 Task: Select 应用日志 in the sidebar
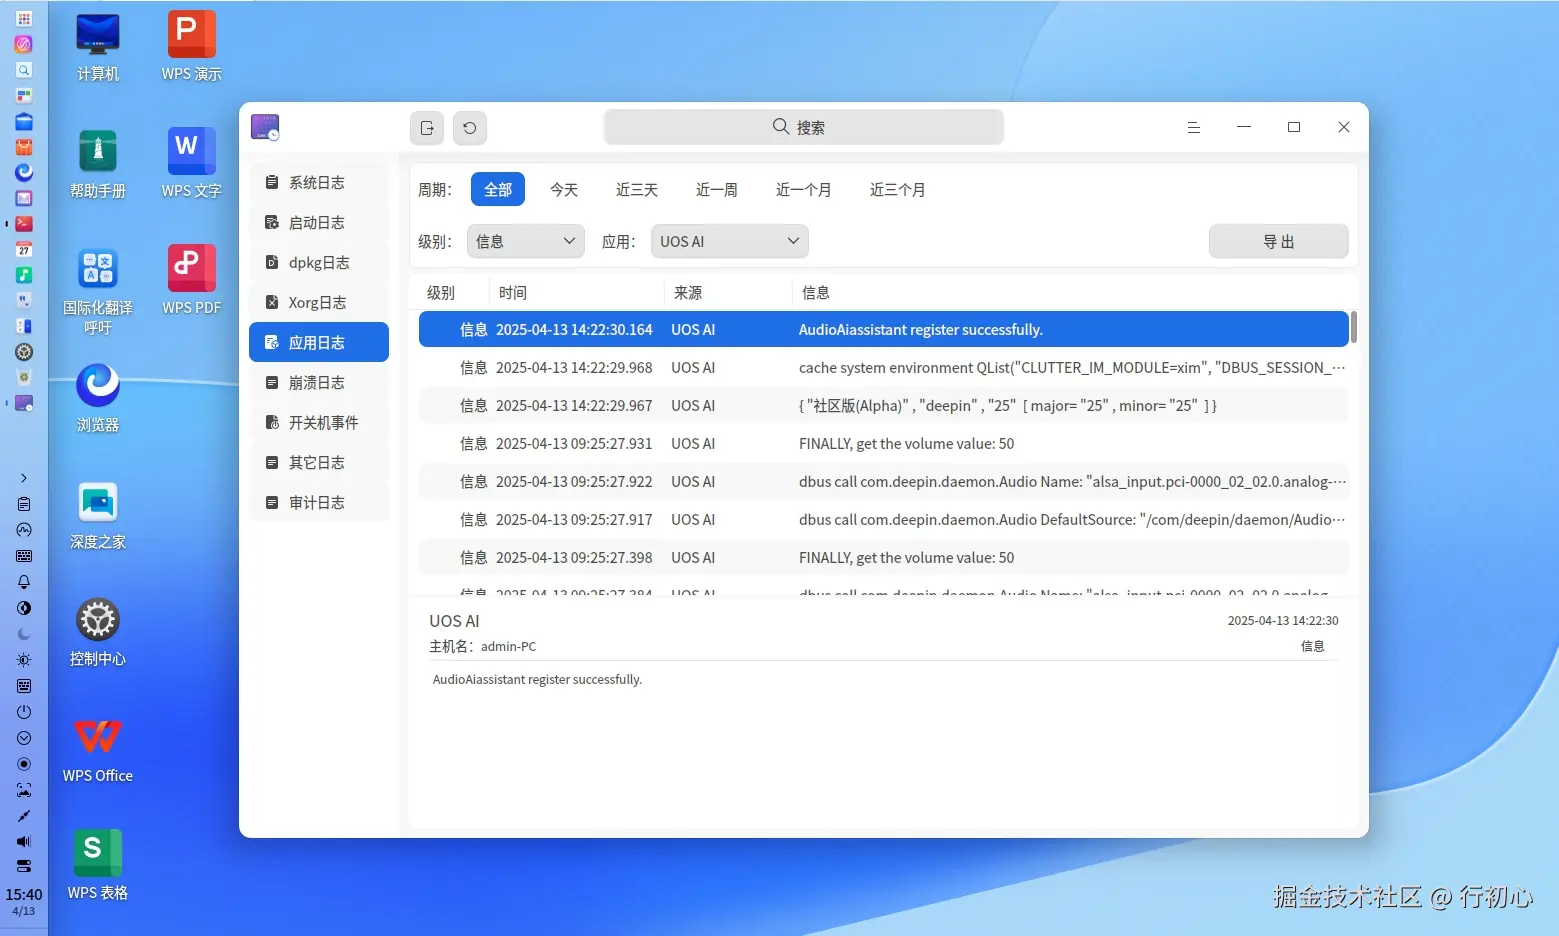(x=319, y=342)
